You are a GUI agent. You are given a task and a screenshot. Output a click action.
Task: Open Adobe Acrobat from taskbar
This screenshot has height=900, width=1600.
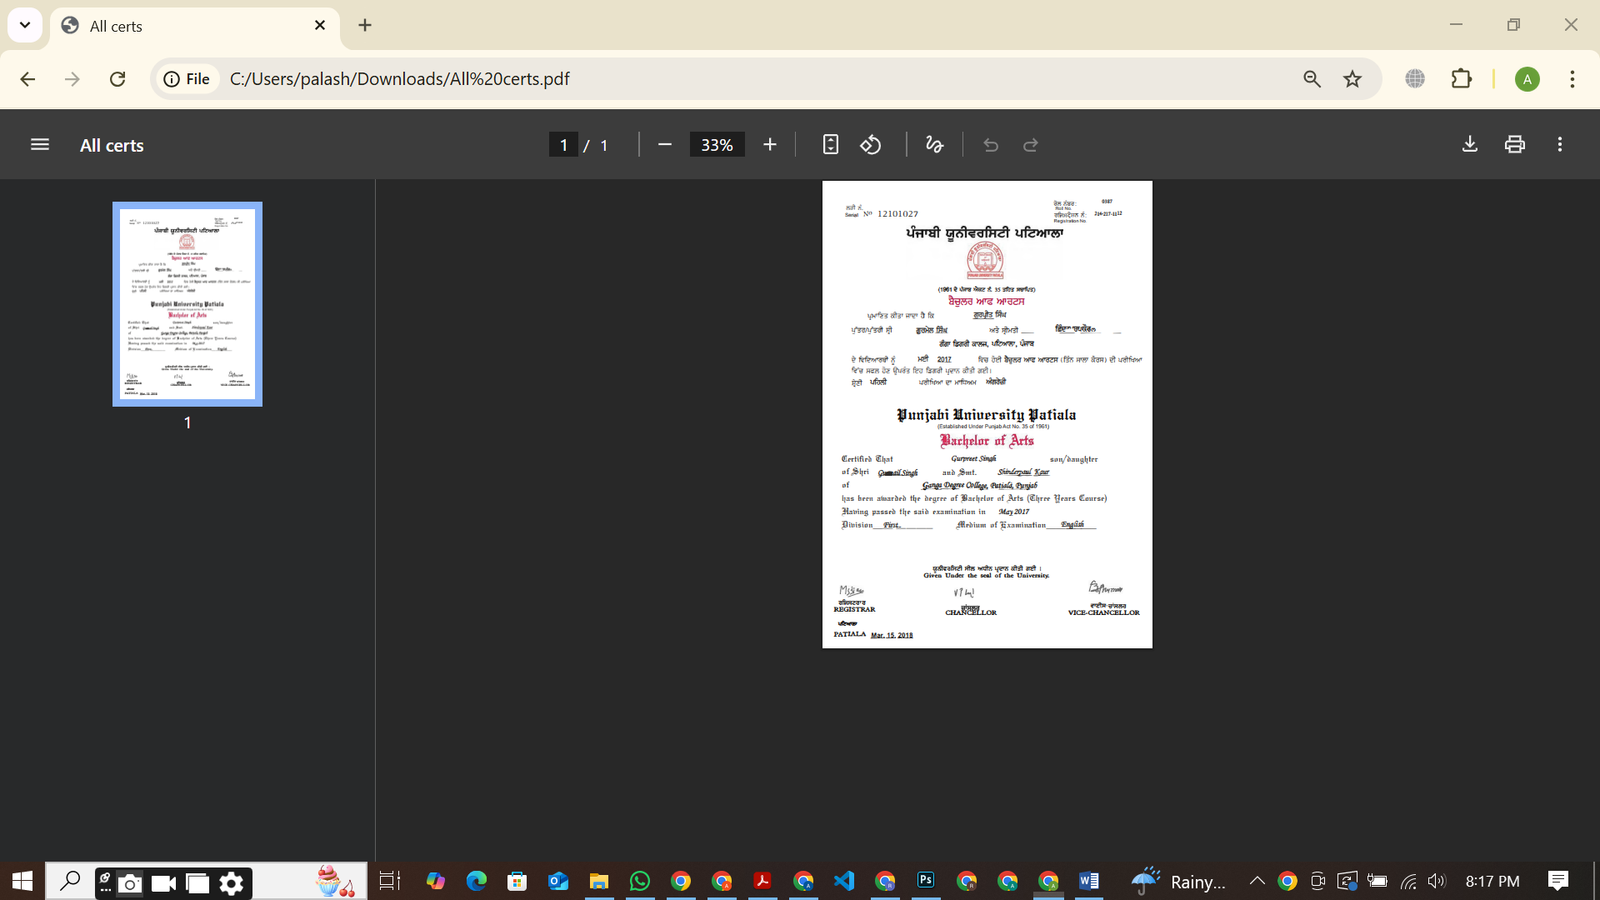pos(762,881)
